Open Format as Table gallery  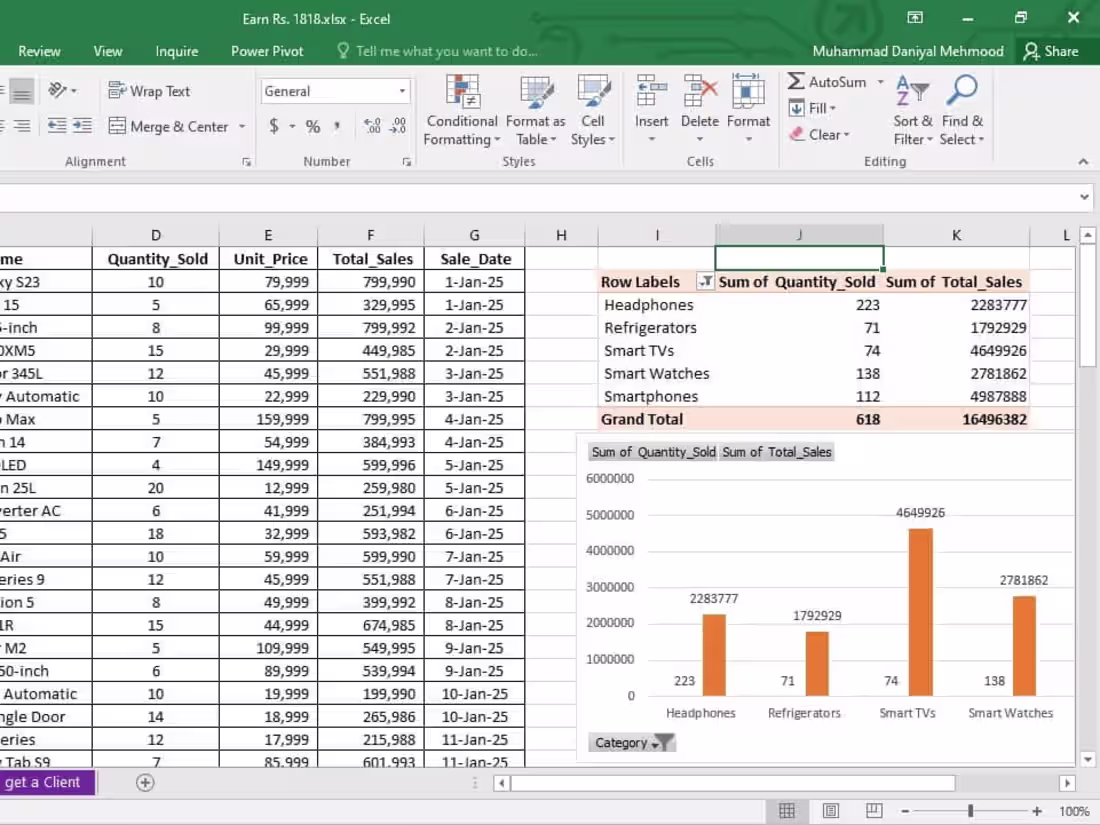pyautogui.click(x=535, y=110)
